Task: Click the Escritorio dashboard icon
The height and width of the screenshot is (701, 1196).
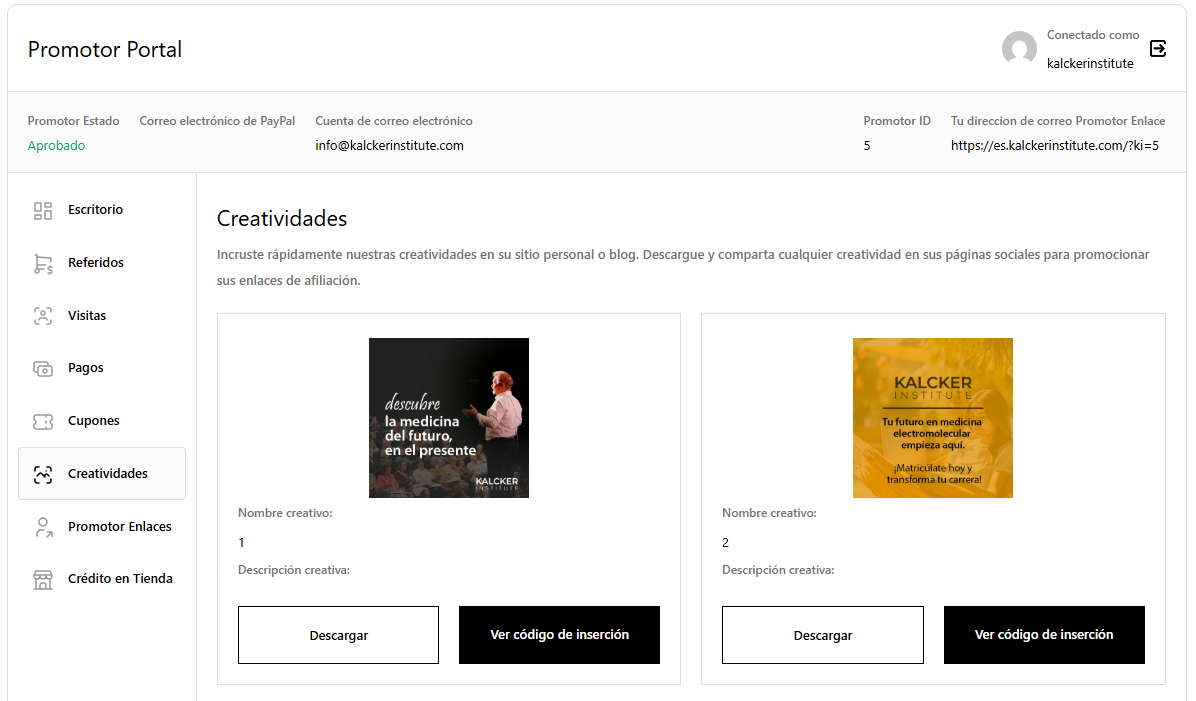Action: [x=43, y=210]
